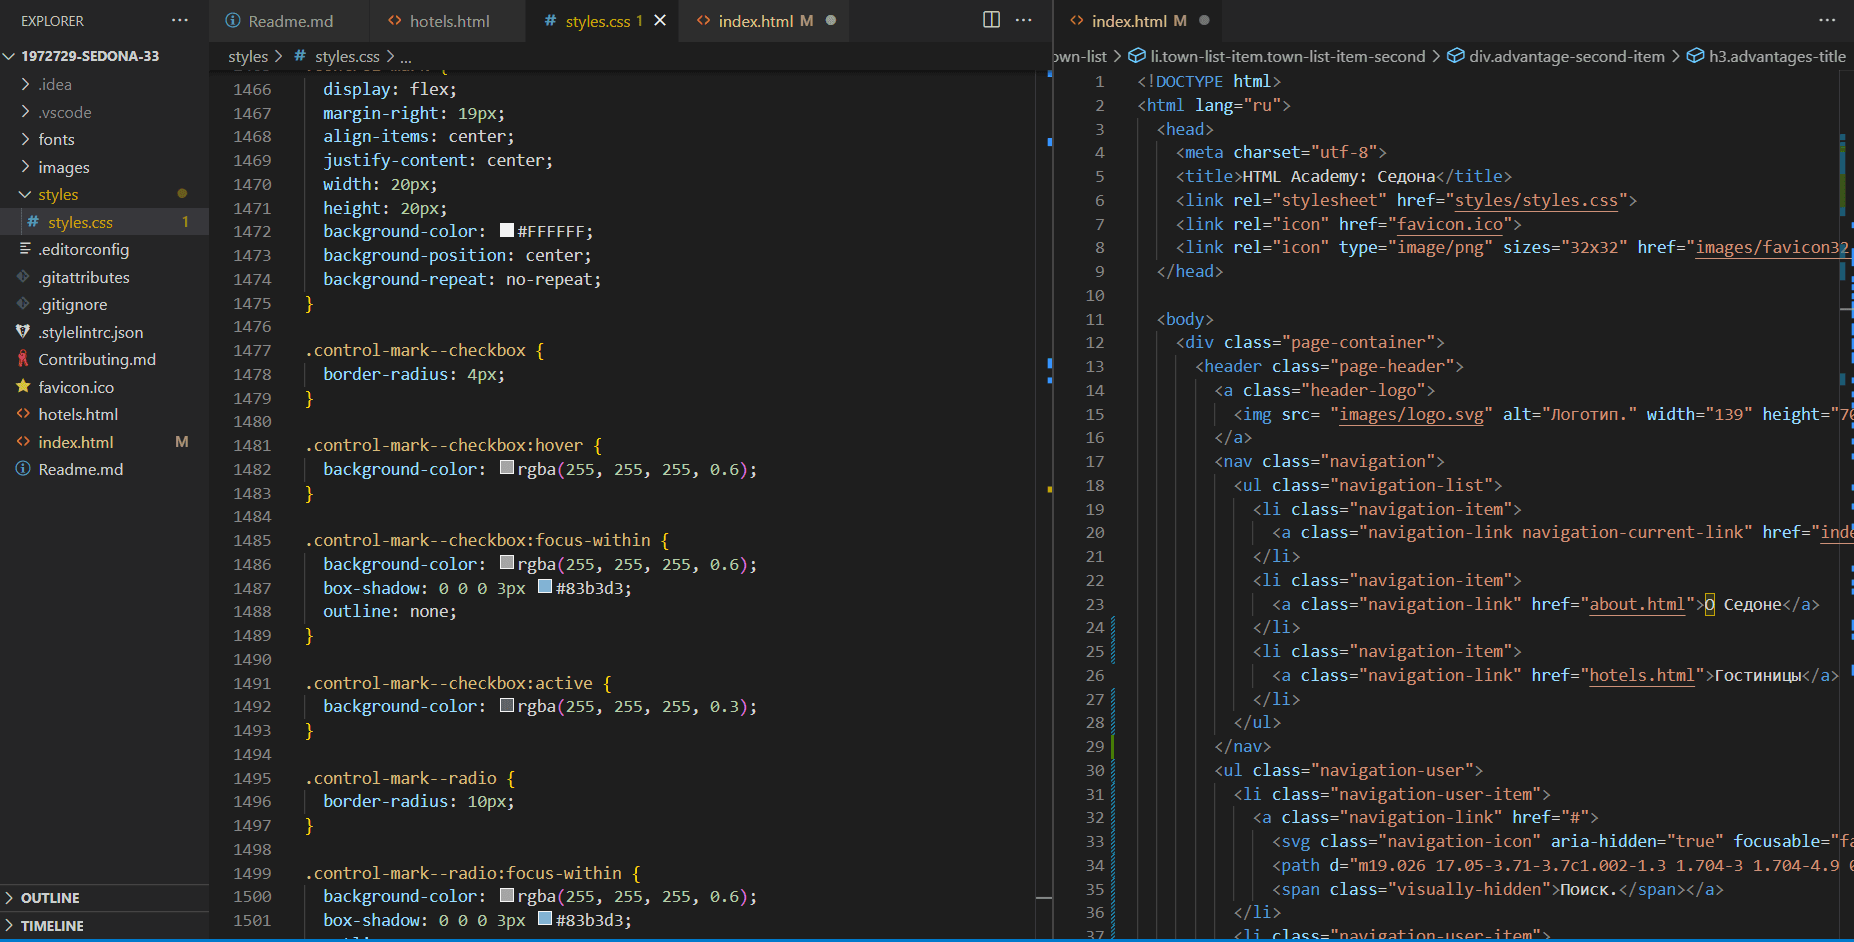Open #83b3d3 swatch on line 1501

tap(545, 919)
